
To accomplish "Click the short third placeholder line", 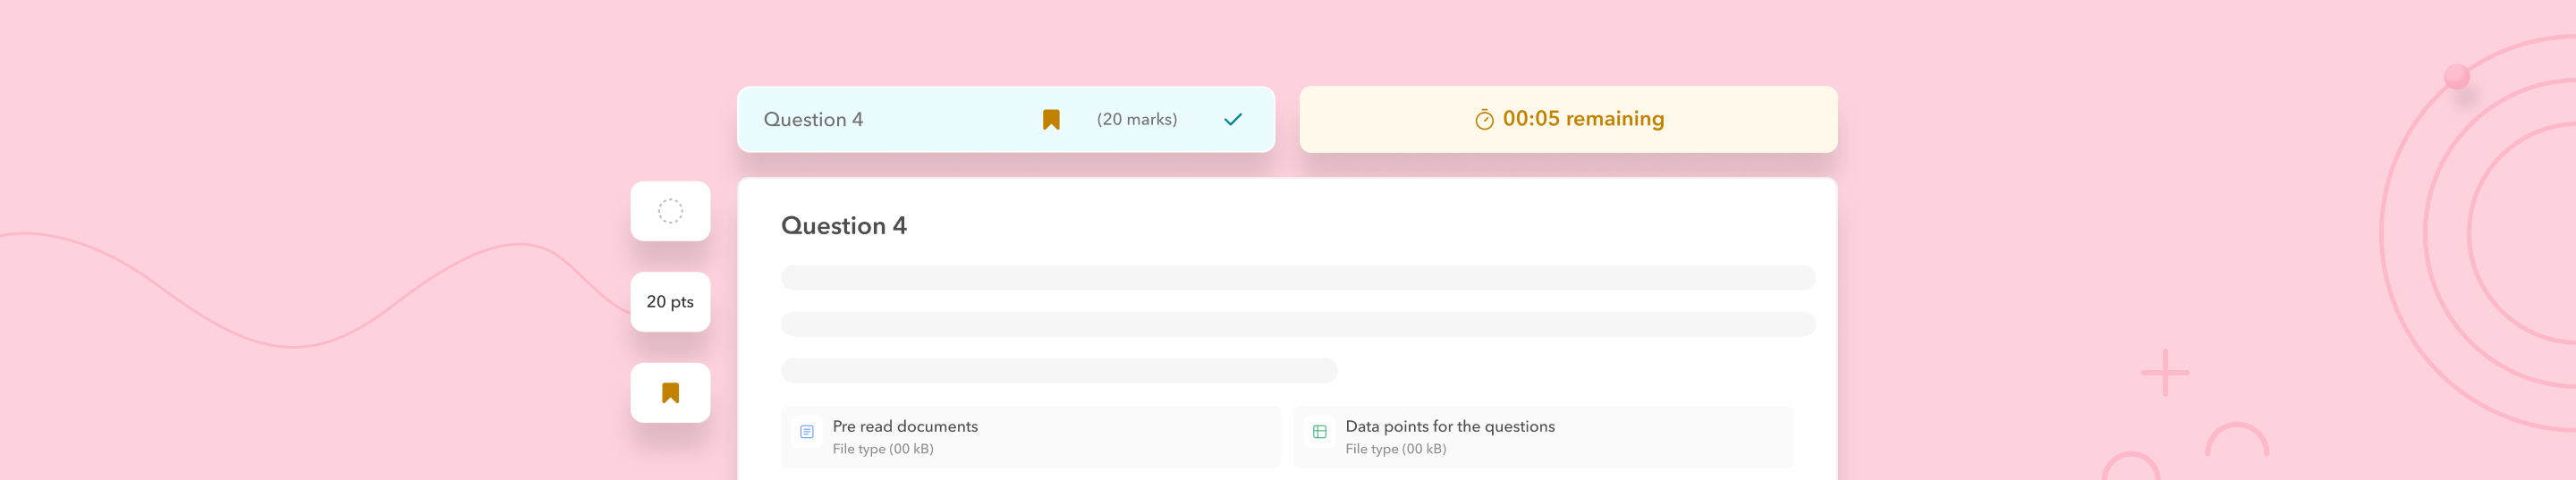I will [1059, 371].
